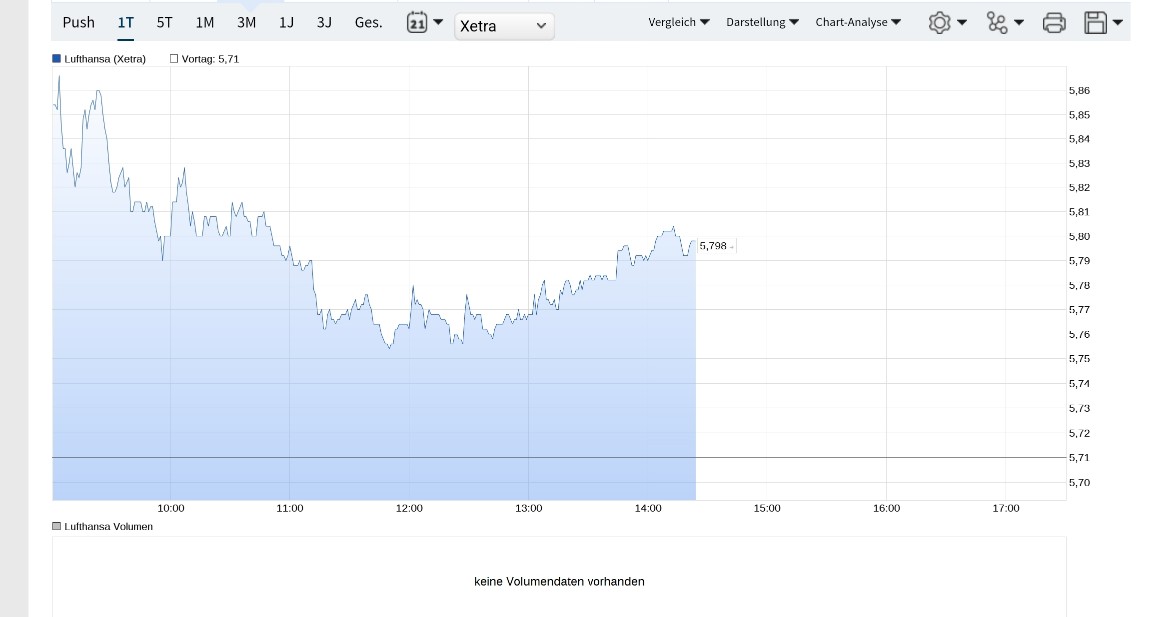Print the chart with printer icon
1150x617 pixels.
1054,22
